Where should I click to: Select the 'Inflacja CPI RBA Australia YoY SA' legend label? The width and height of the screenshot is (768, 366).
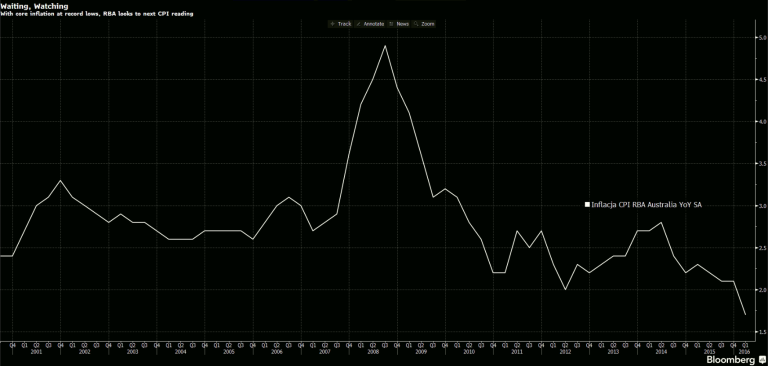pos(646,205)
